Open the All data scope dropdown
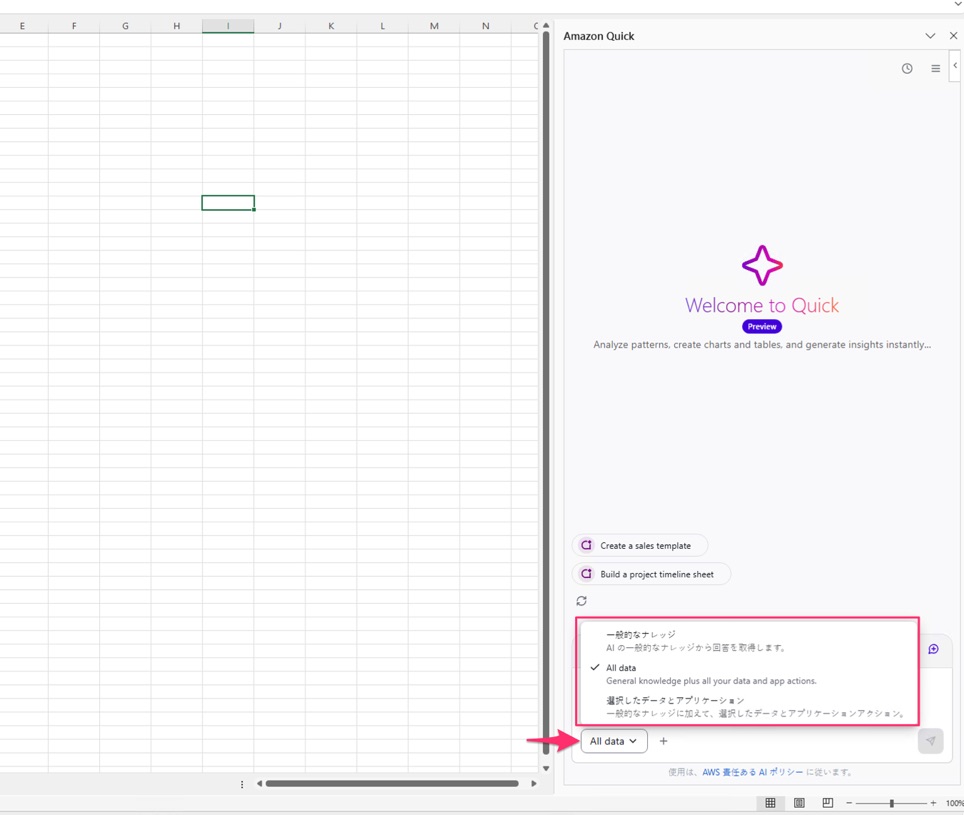This screenshot has height=815, width=964. 614,741
